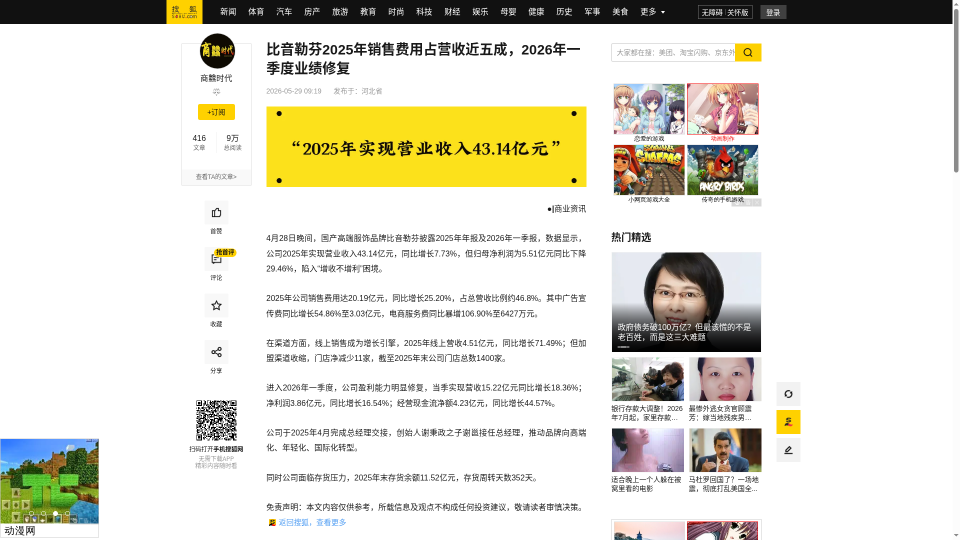Viewport: 960px width, 540px height.
Task: Open the 房产 nav item
Action: tap(312, 12)
